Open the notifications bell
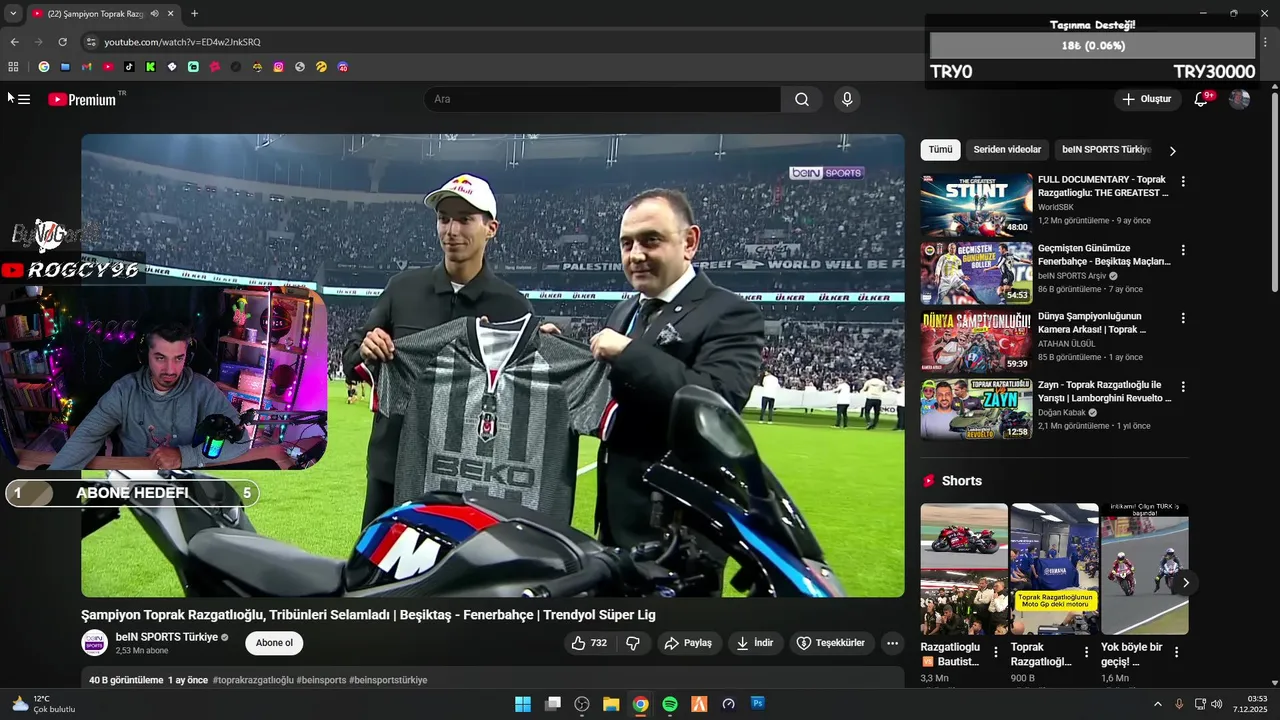 pyautogui.click(x=1202, y=99)
